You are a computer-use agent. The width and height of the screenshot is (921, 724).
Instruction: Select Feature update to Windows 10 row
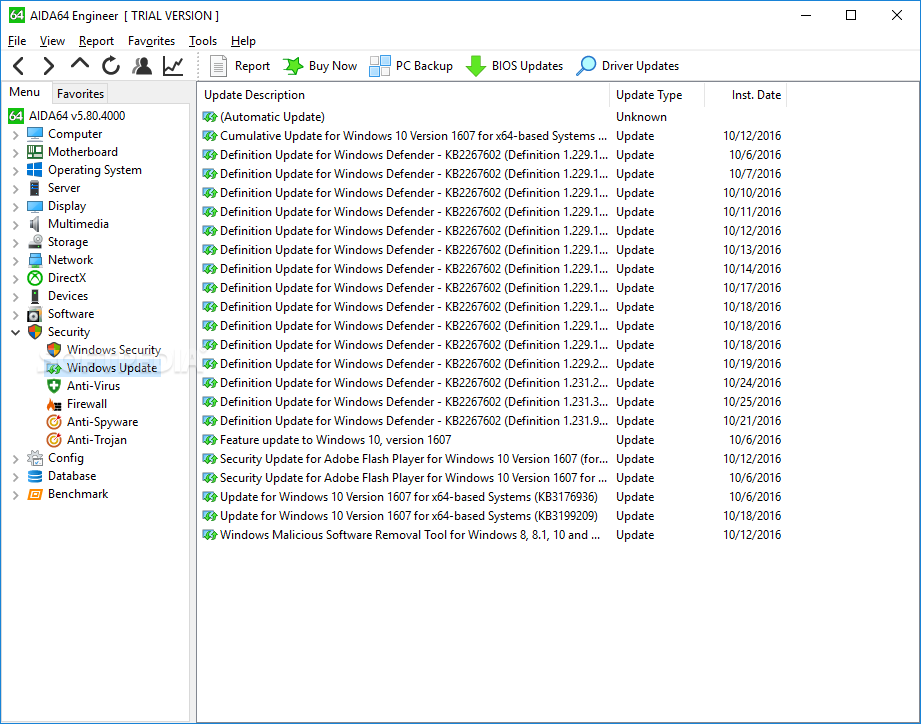tap(493, 440)
